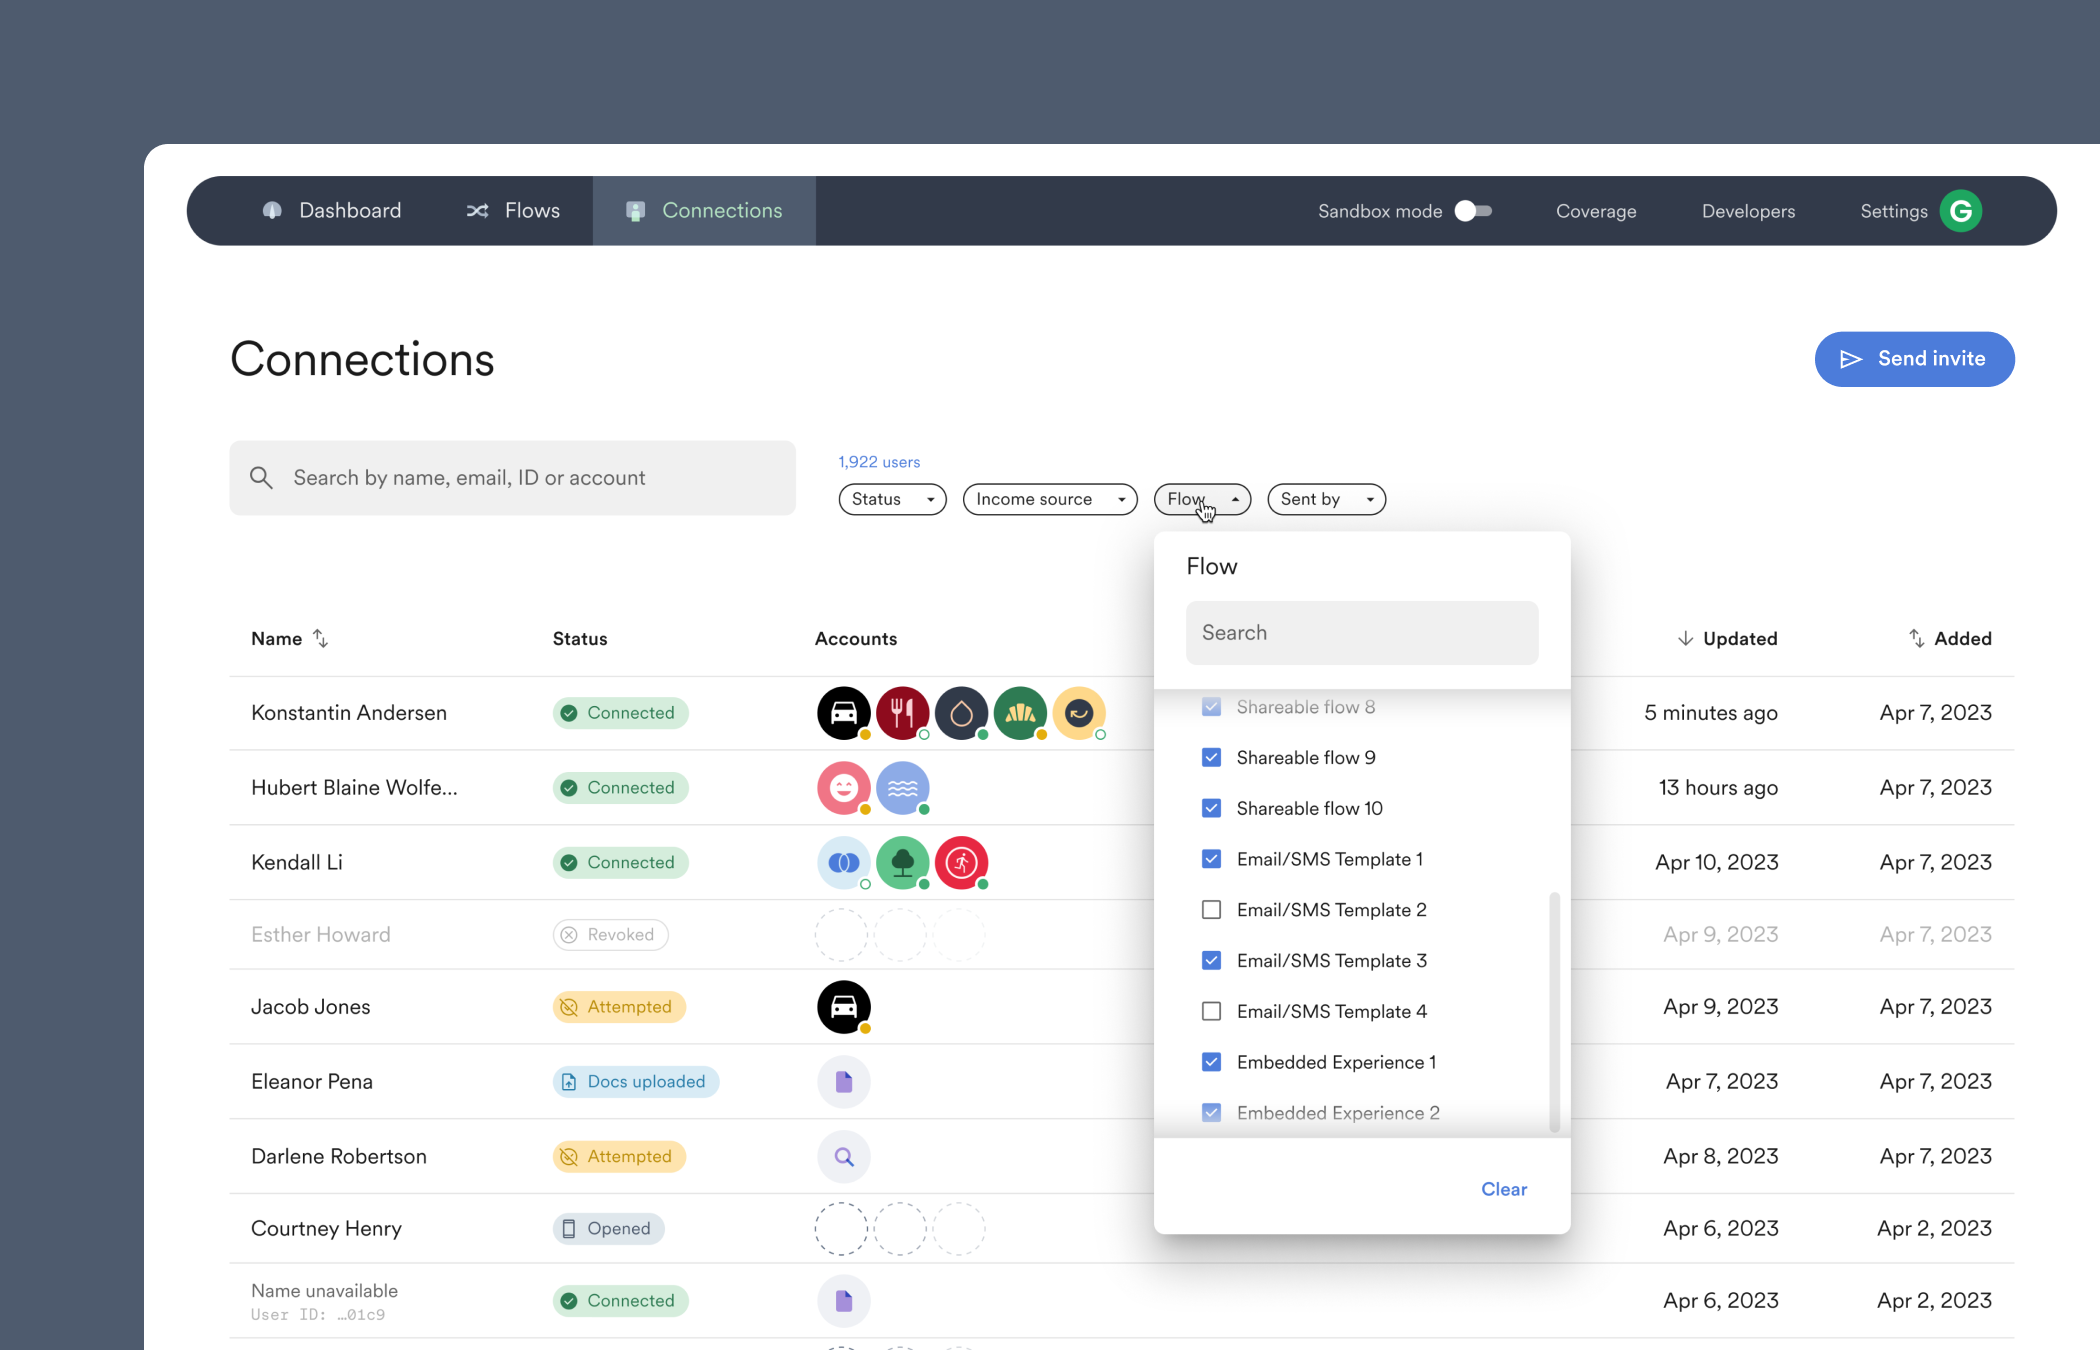This screenshot has width=2100, height=1350.
Task: Open the Dashboard navigation icon
Action: pyautogui.click(x=272, y=210)
